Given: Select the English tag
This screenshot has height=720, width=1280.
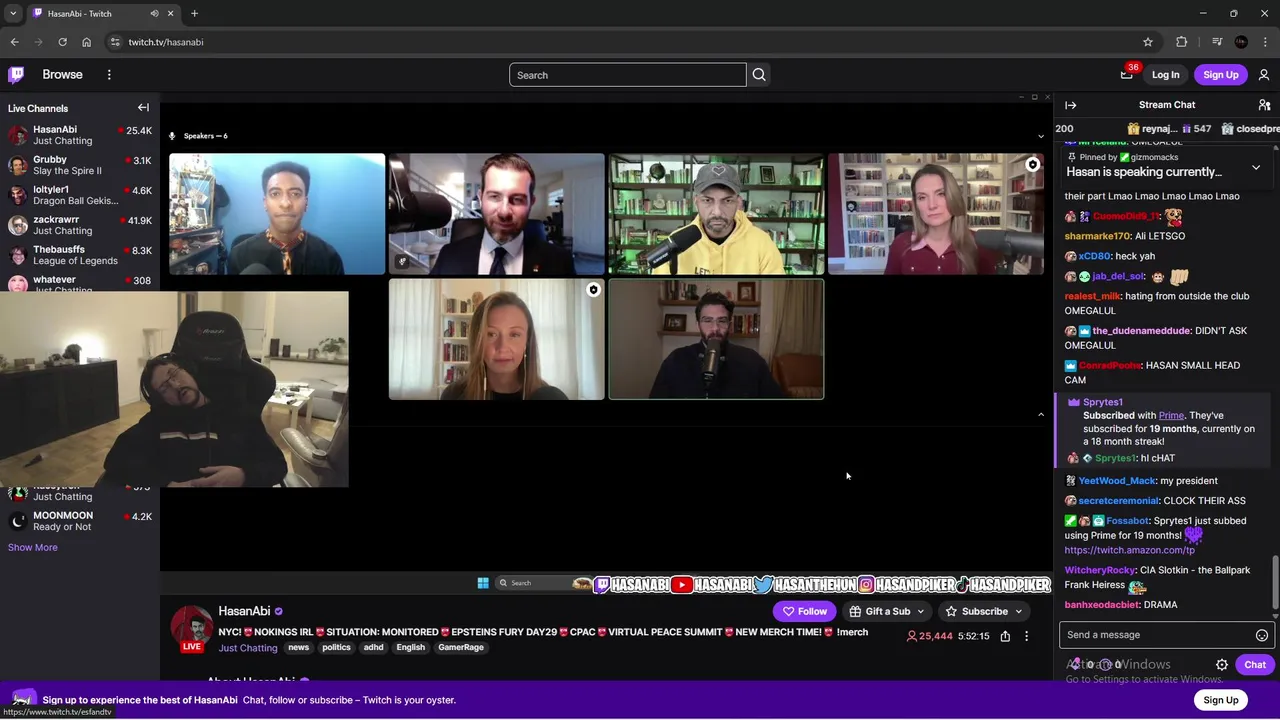Looking at the screenshot, I should (x=410, y=648).
